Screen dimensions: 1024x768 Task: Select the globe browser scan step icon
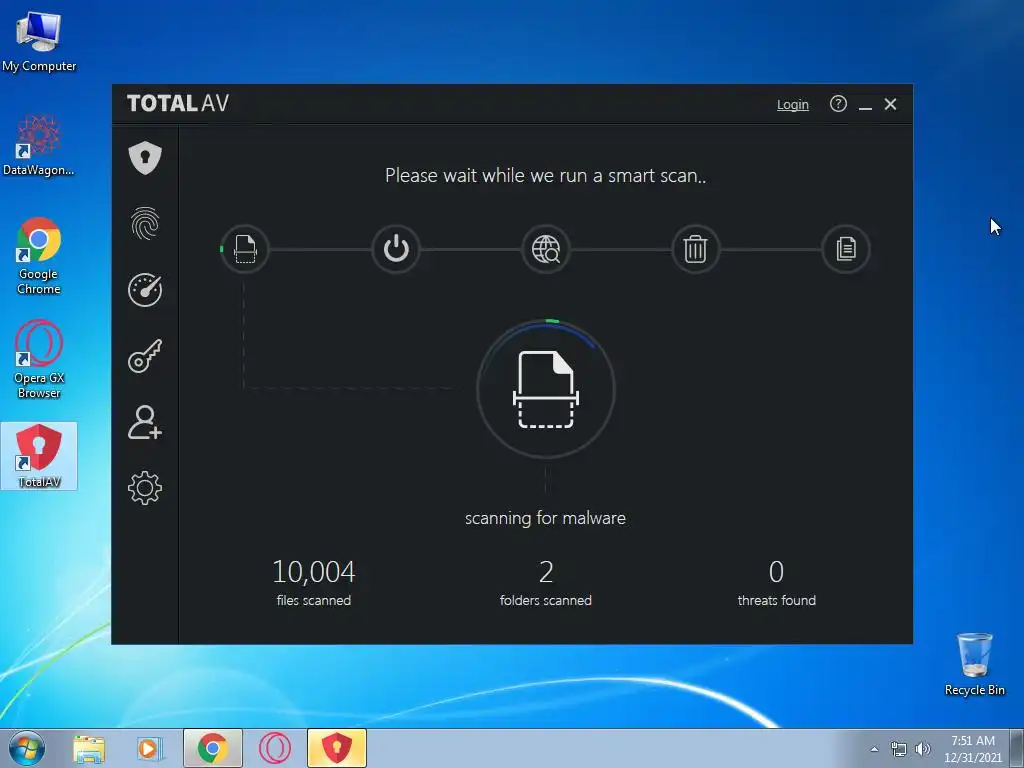[x=546, y=249]
